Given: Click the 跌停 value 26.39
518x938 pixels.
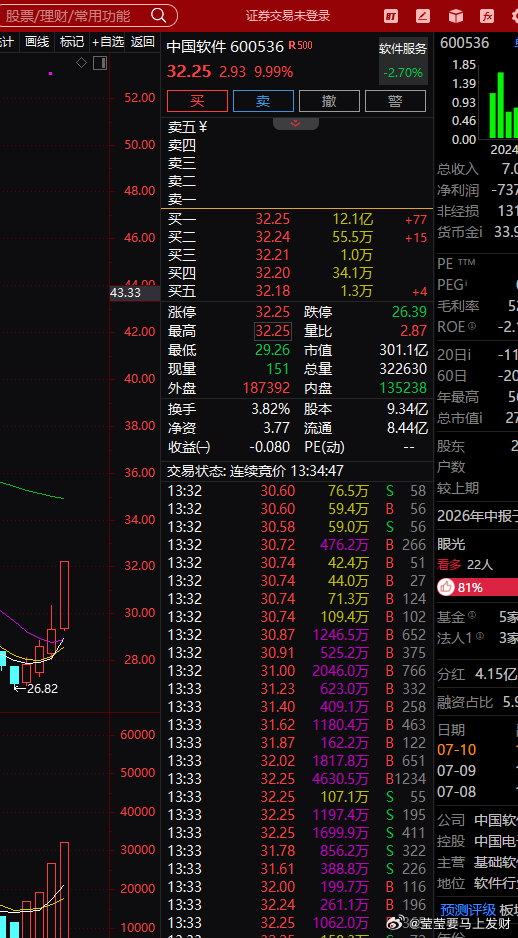Looking at the screenshot, I should click(410, 312).
